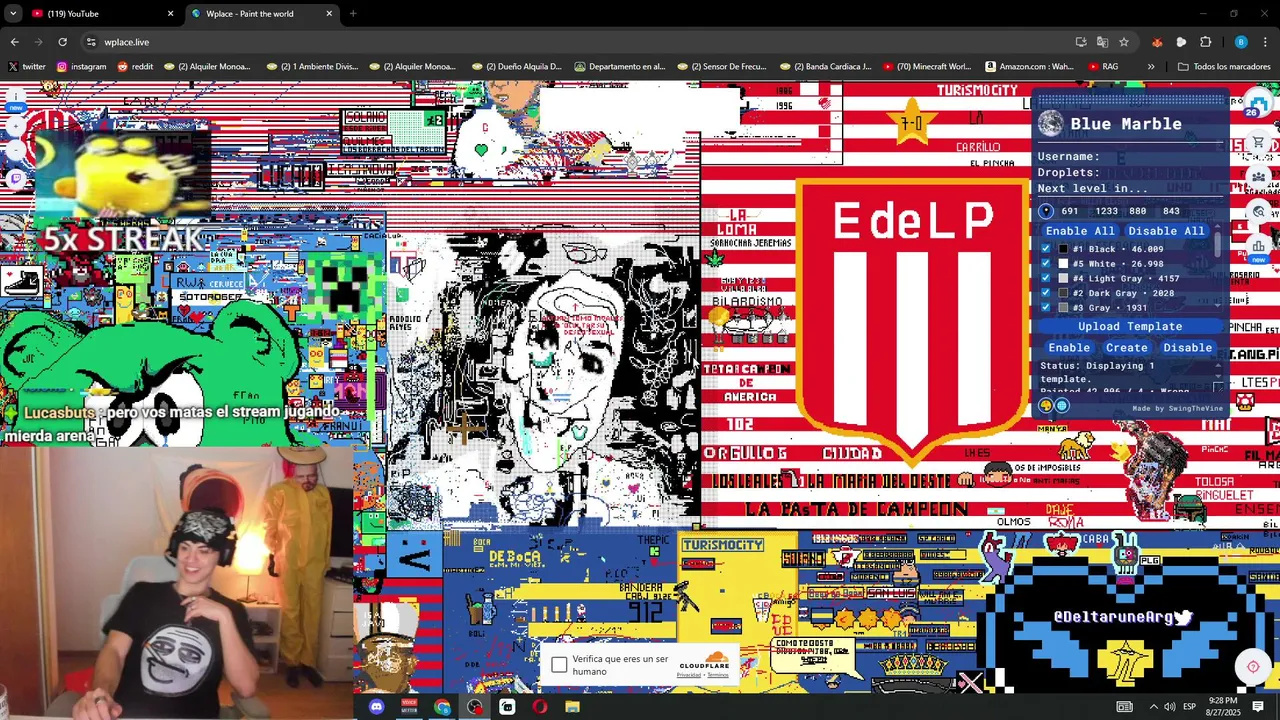Open the clock showing 9:28 PM
Viewport: 1280px width, 720px height.
tap(1222, 707)
